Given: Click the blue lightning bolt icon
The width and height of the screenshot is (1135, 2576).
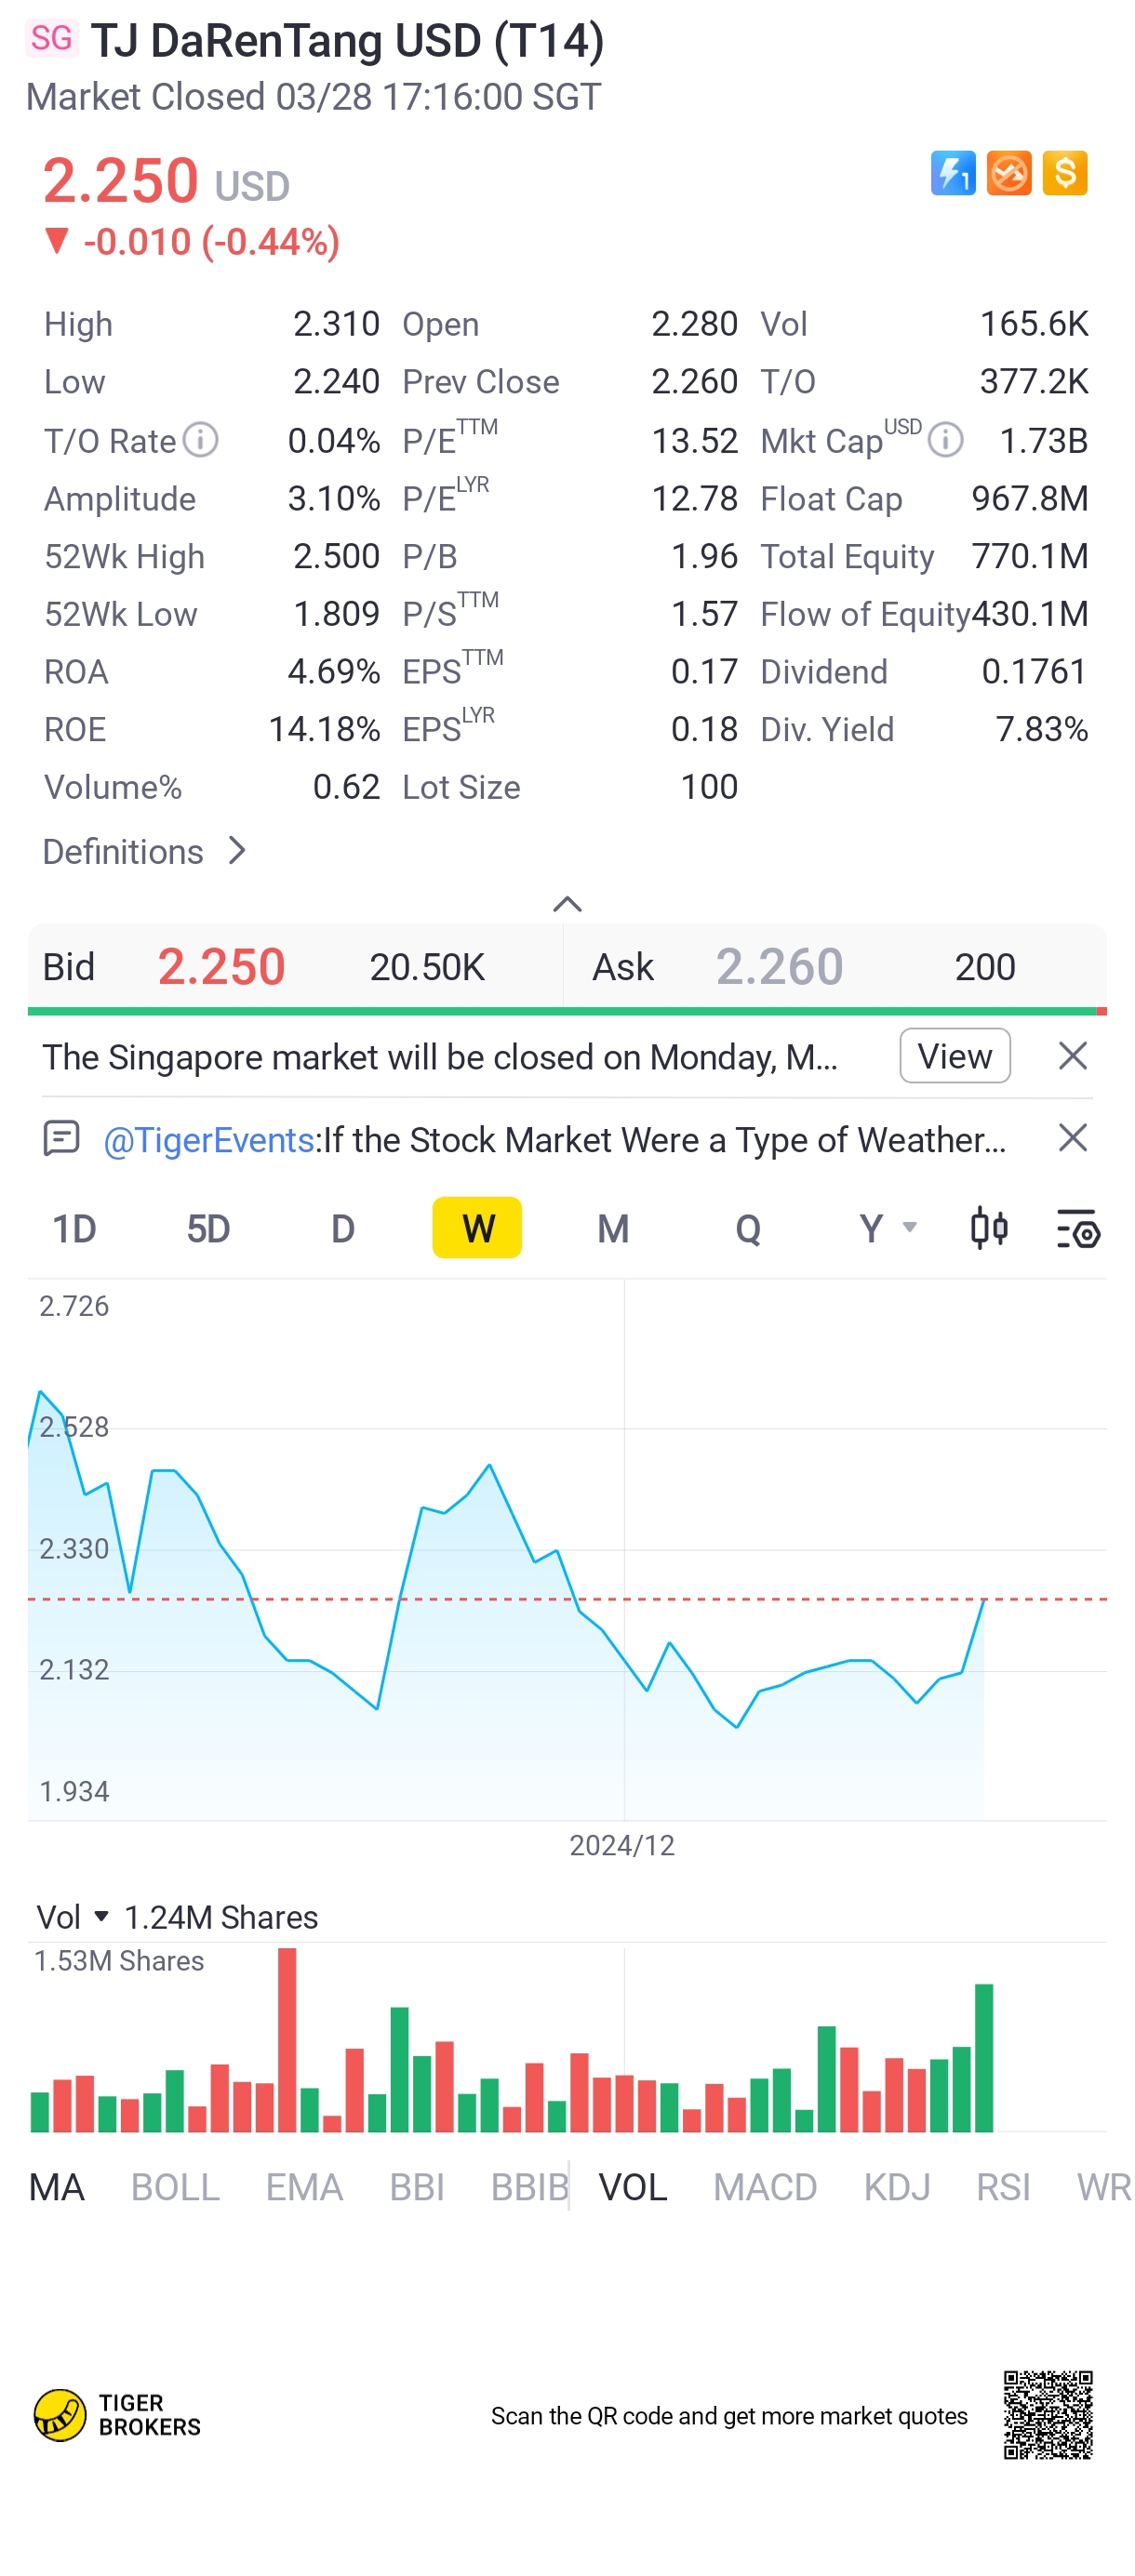Looking at the screenshot, I should pyautogui.click(x=952, y=173).
